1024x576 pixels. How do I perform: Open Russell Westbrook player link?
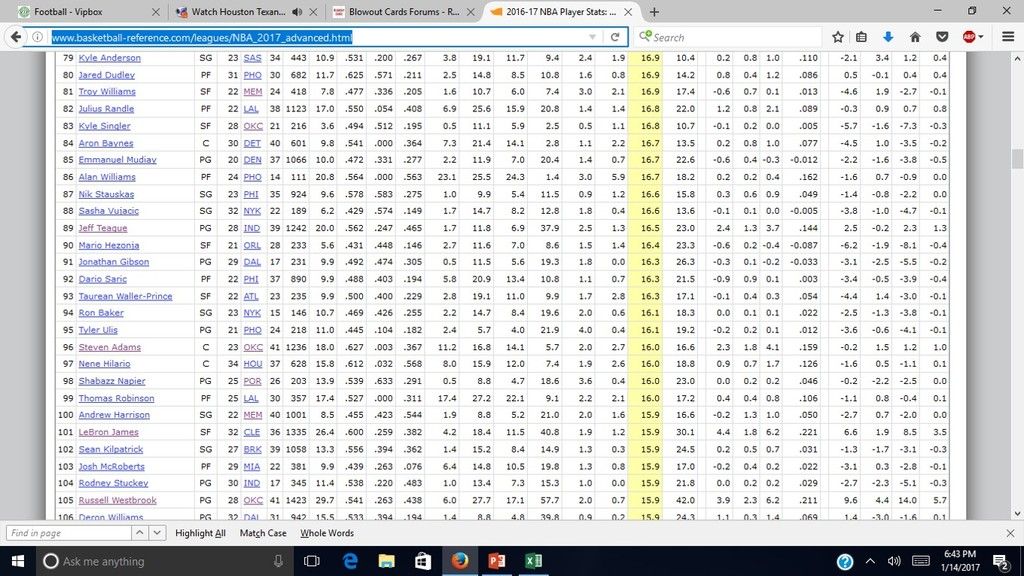coord(117,500)
